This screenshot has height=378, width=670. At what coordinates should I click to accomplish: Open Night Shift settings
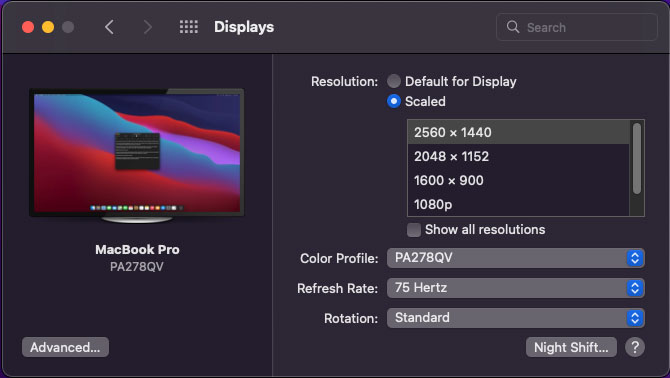(571, 347)
